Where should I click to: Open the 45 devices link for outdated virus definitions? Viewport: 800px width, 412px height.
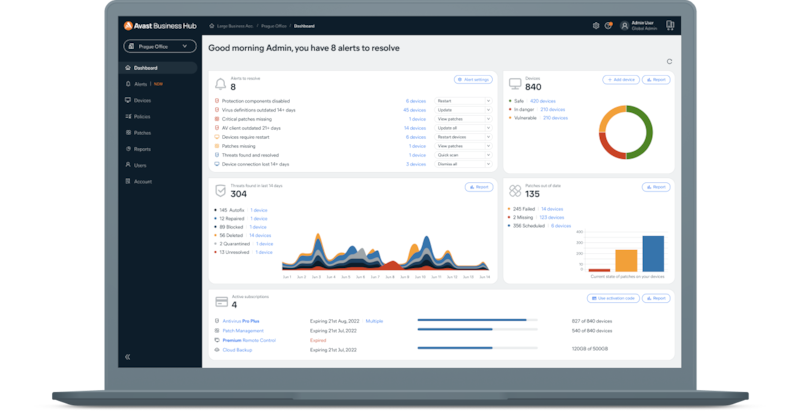pos(415,110)
